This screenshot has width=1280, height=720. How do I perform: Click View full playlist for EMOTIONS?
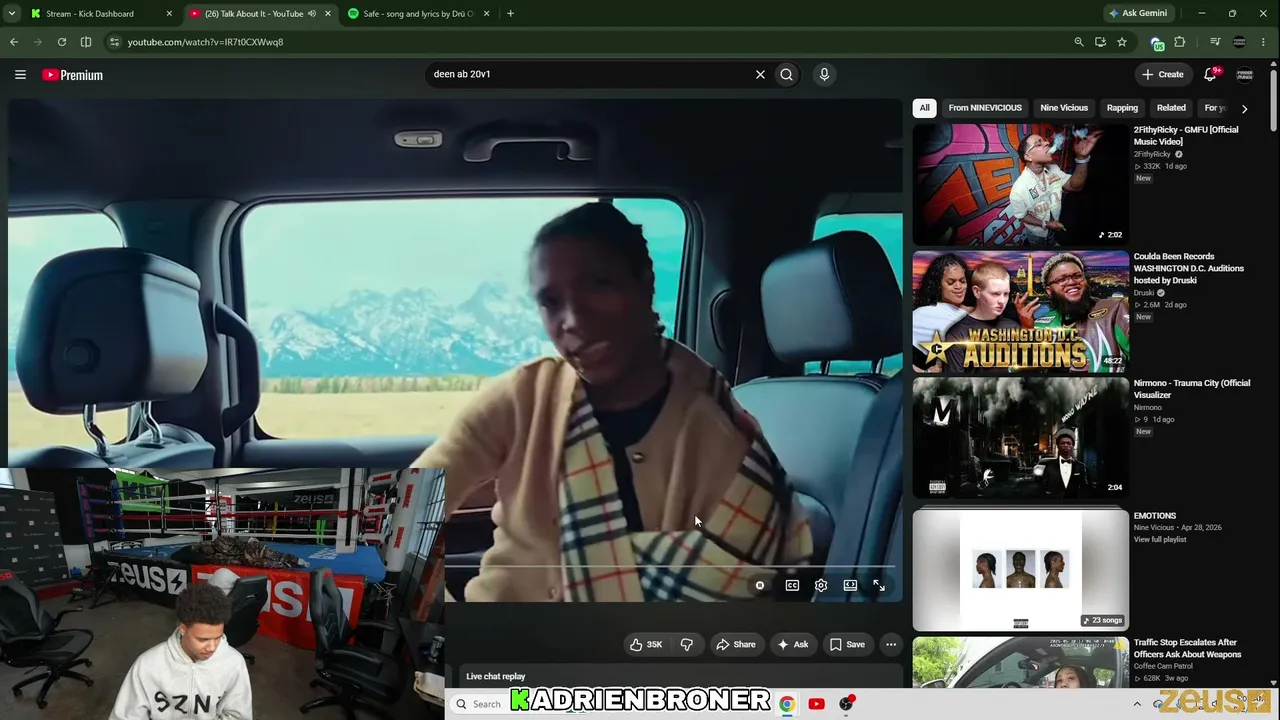point(1160,540)
